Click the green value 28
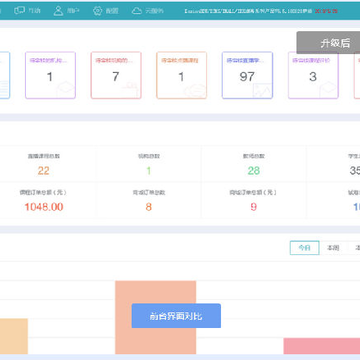This screenshot has height=360, width=360. [254, 171]
